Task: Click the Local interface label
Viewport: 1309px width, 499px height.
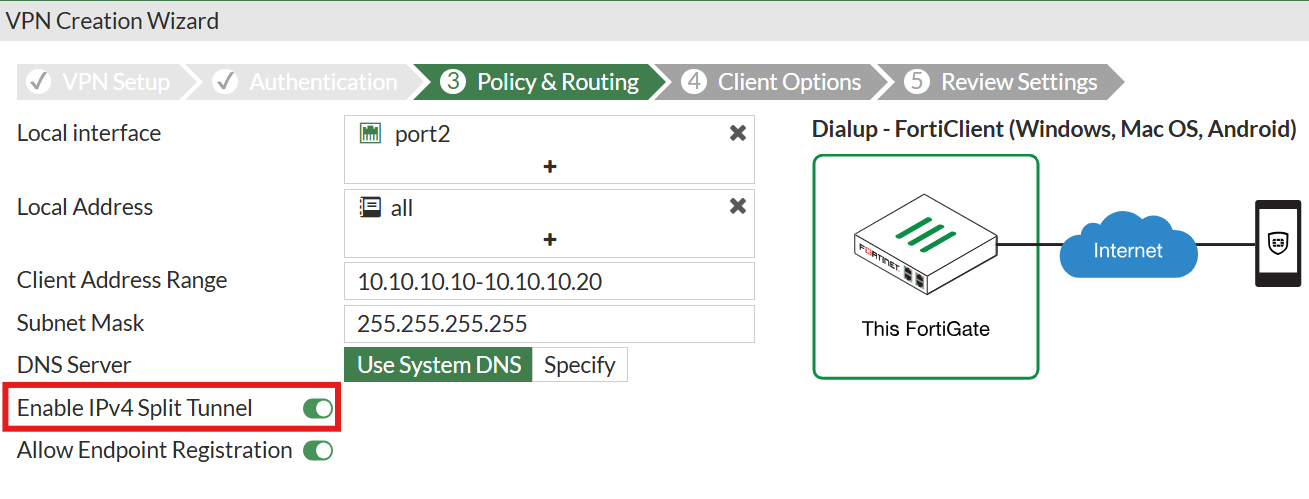Action: [x=89, y=133]
